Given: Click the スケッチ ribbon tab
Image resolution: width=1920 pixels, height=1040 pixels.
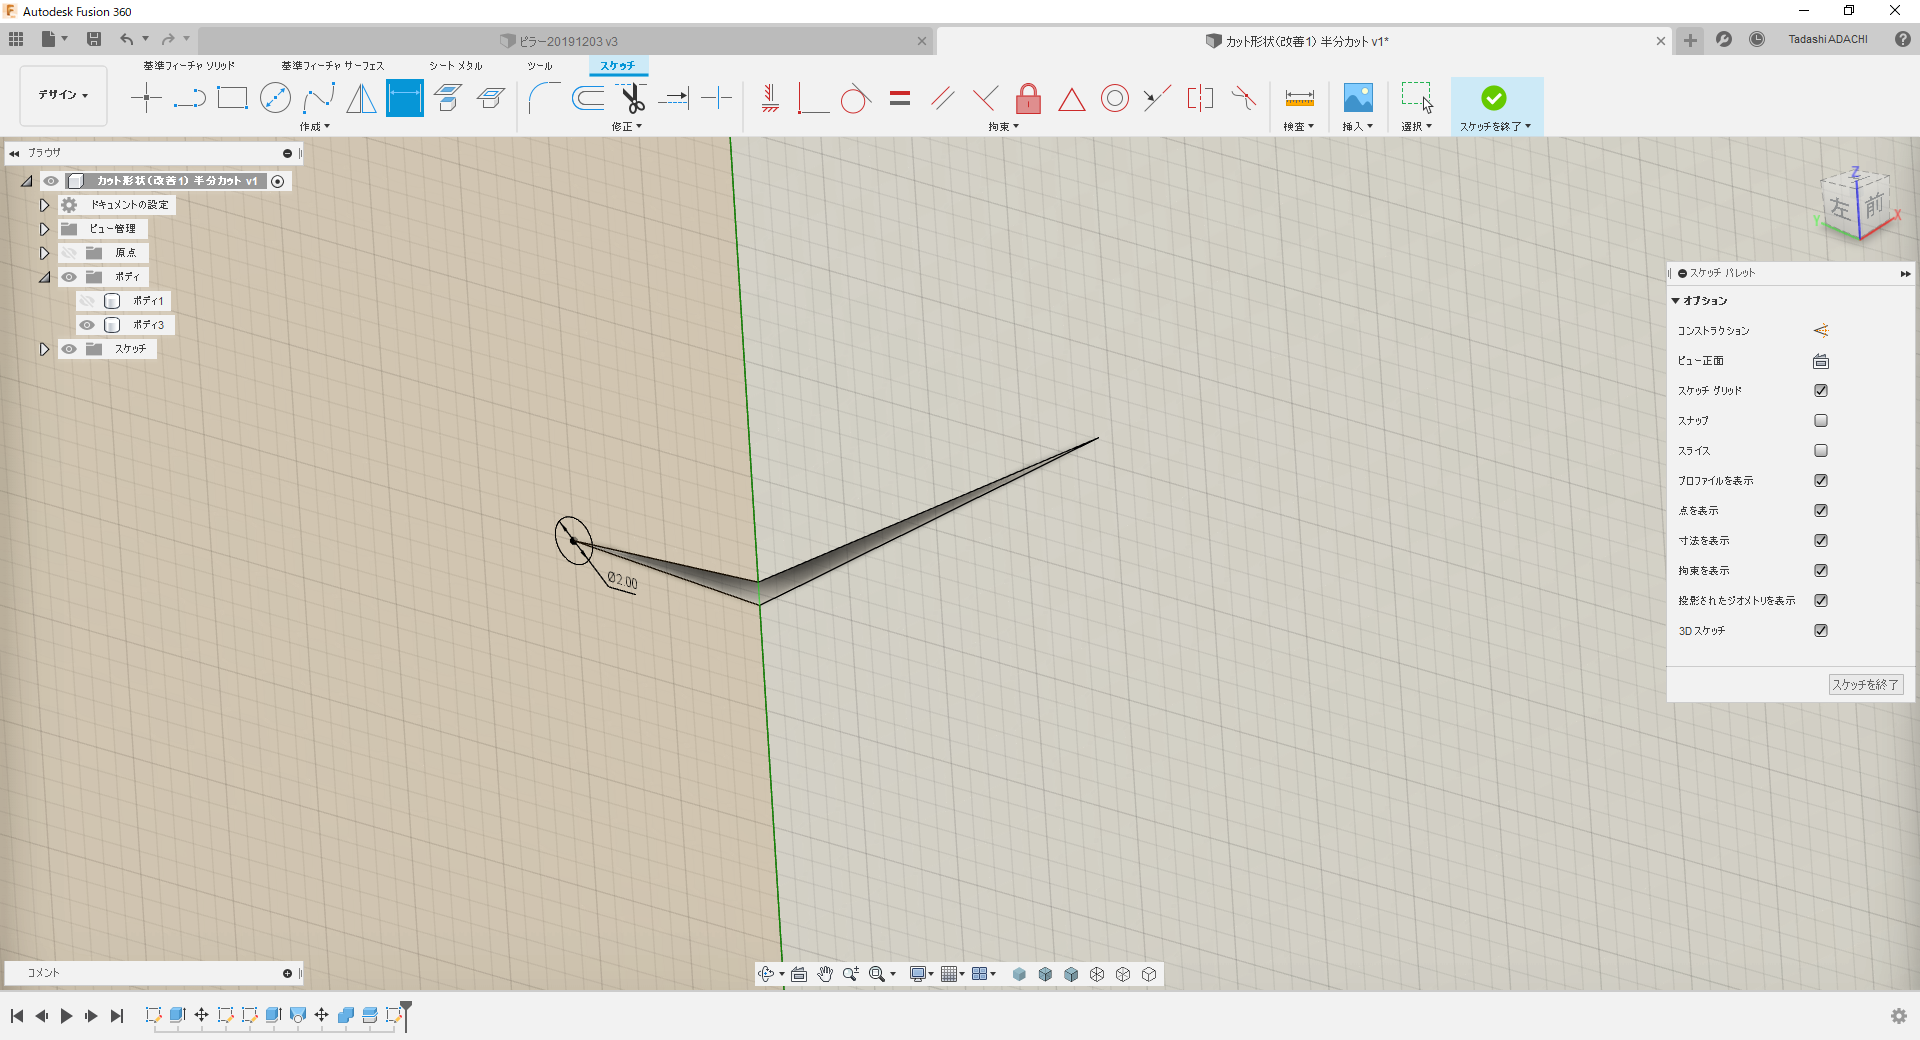Looking at the screenshot, I should [x=617, y=66].
